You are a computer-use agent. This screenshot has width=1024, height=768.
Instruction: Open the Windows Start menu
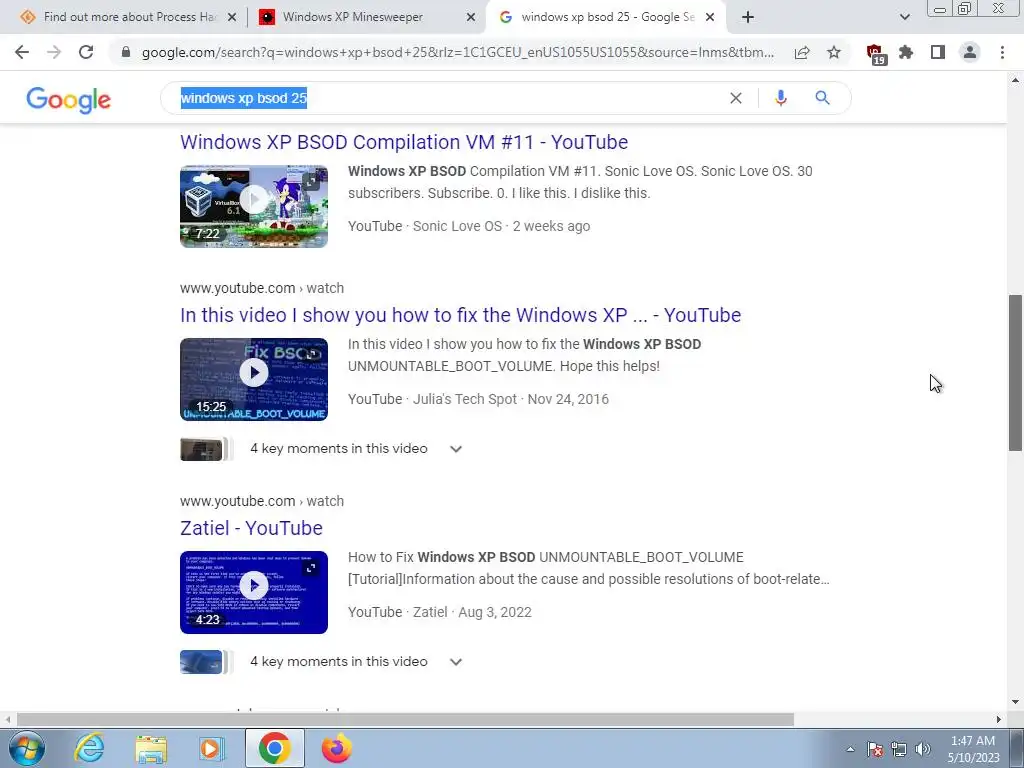coord(27,748)
